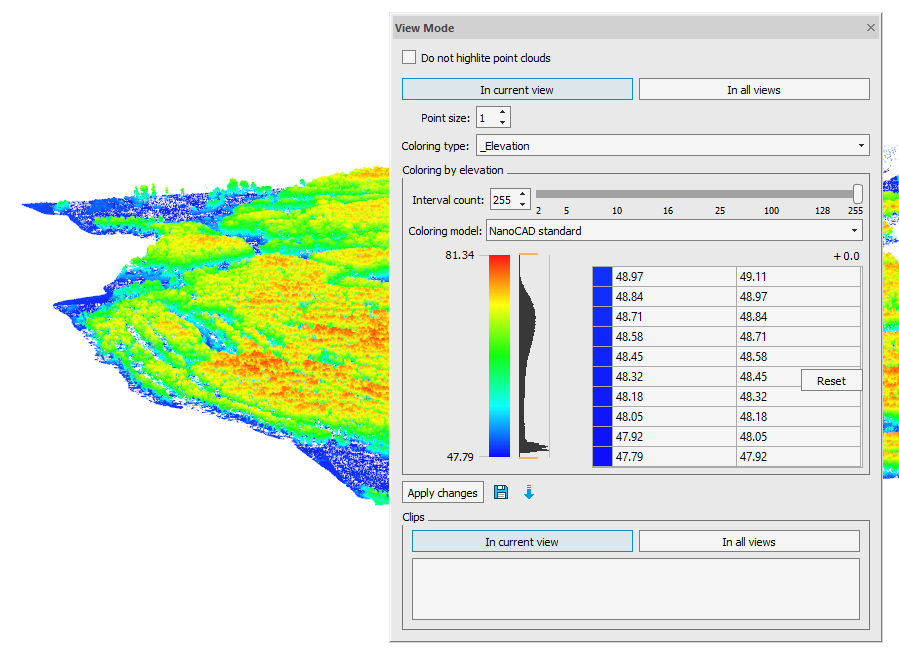Select top 'In all views' toggle button
The image size is (899, 656).
[753, 90]
